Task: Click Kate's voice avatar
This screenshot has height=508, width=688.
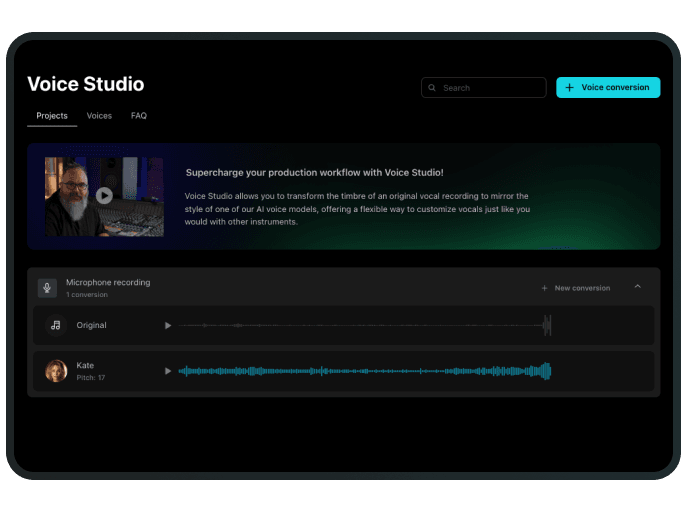Action: coord(56,371)
